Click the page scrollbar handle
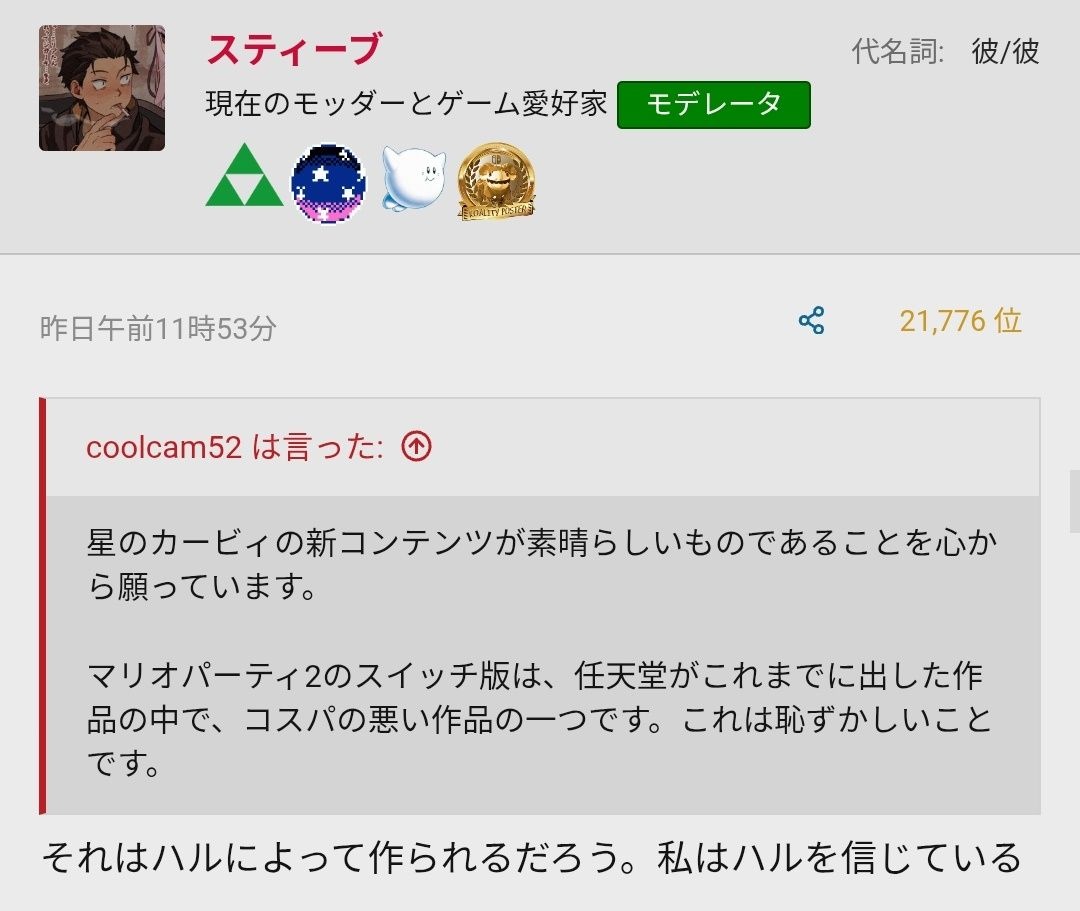The width and height of the screenshot is (1080, 911). point(1074,501)
